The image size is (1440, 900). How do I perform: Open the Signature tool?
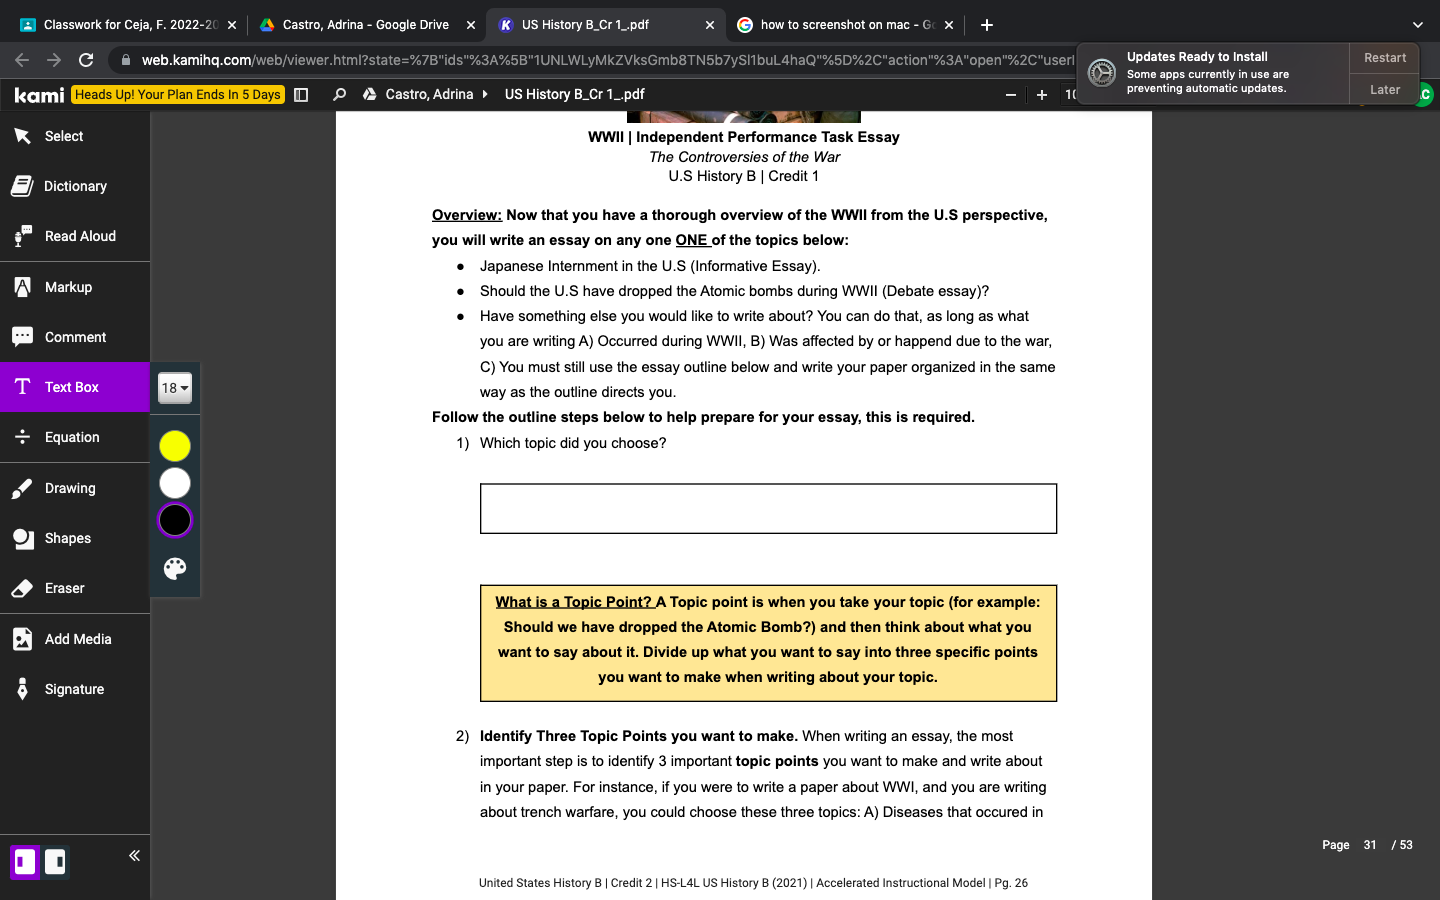pos(74,689)
